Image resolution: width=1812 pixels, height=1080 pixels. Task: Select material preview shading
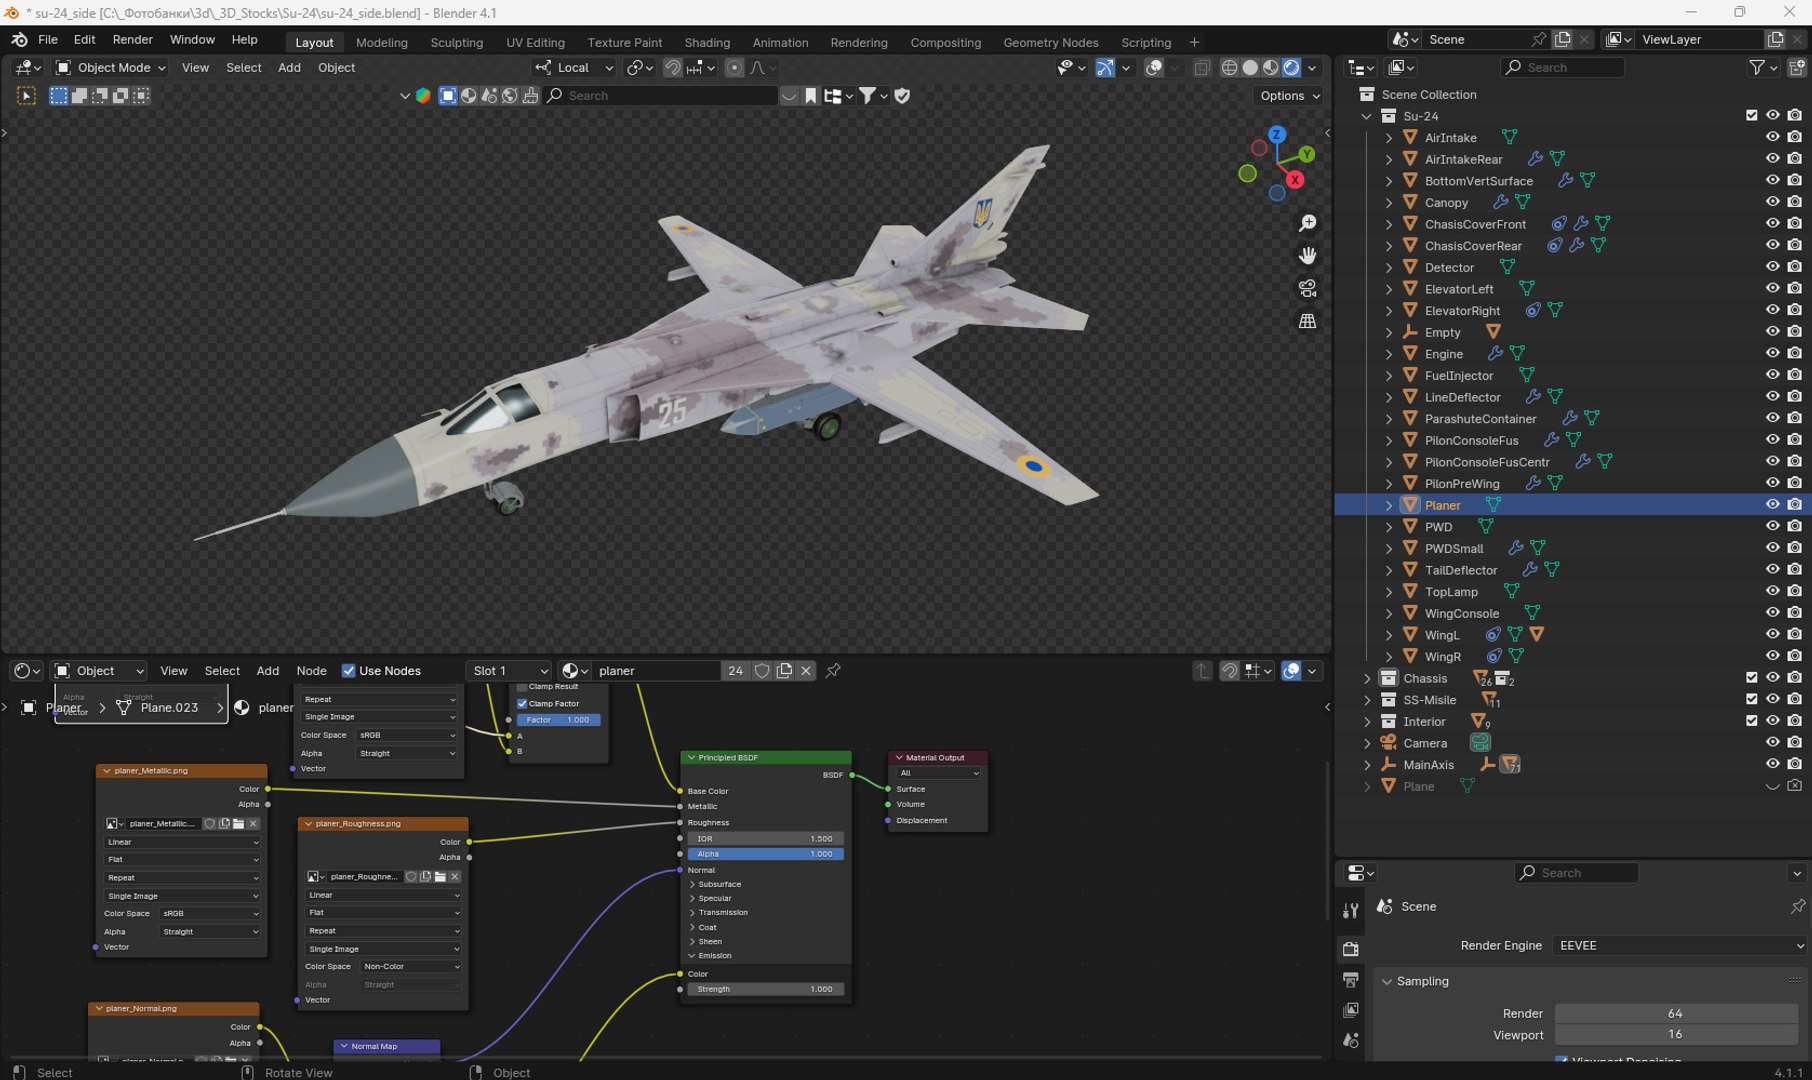point(1271,68)
